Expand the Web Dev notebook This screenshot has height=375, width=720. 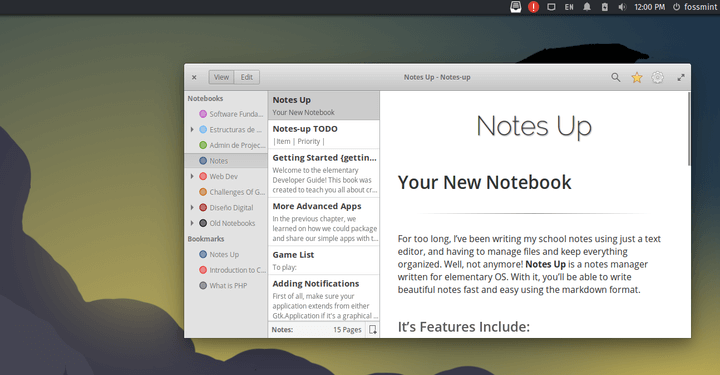[x=192, y=176]
